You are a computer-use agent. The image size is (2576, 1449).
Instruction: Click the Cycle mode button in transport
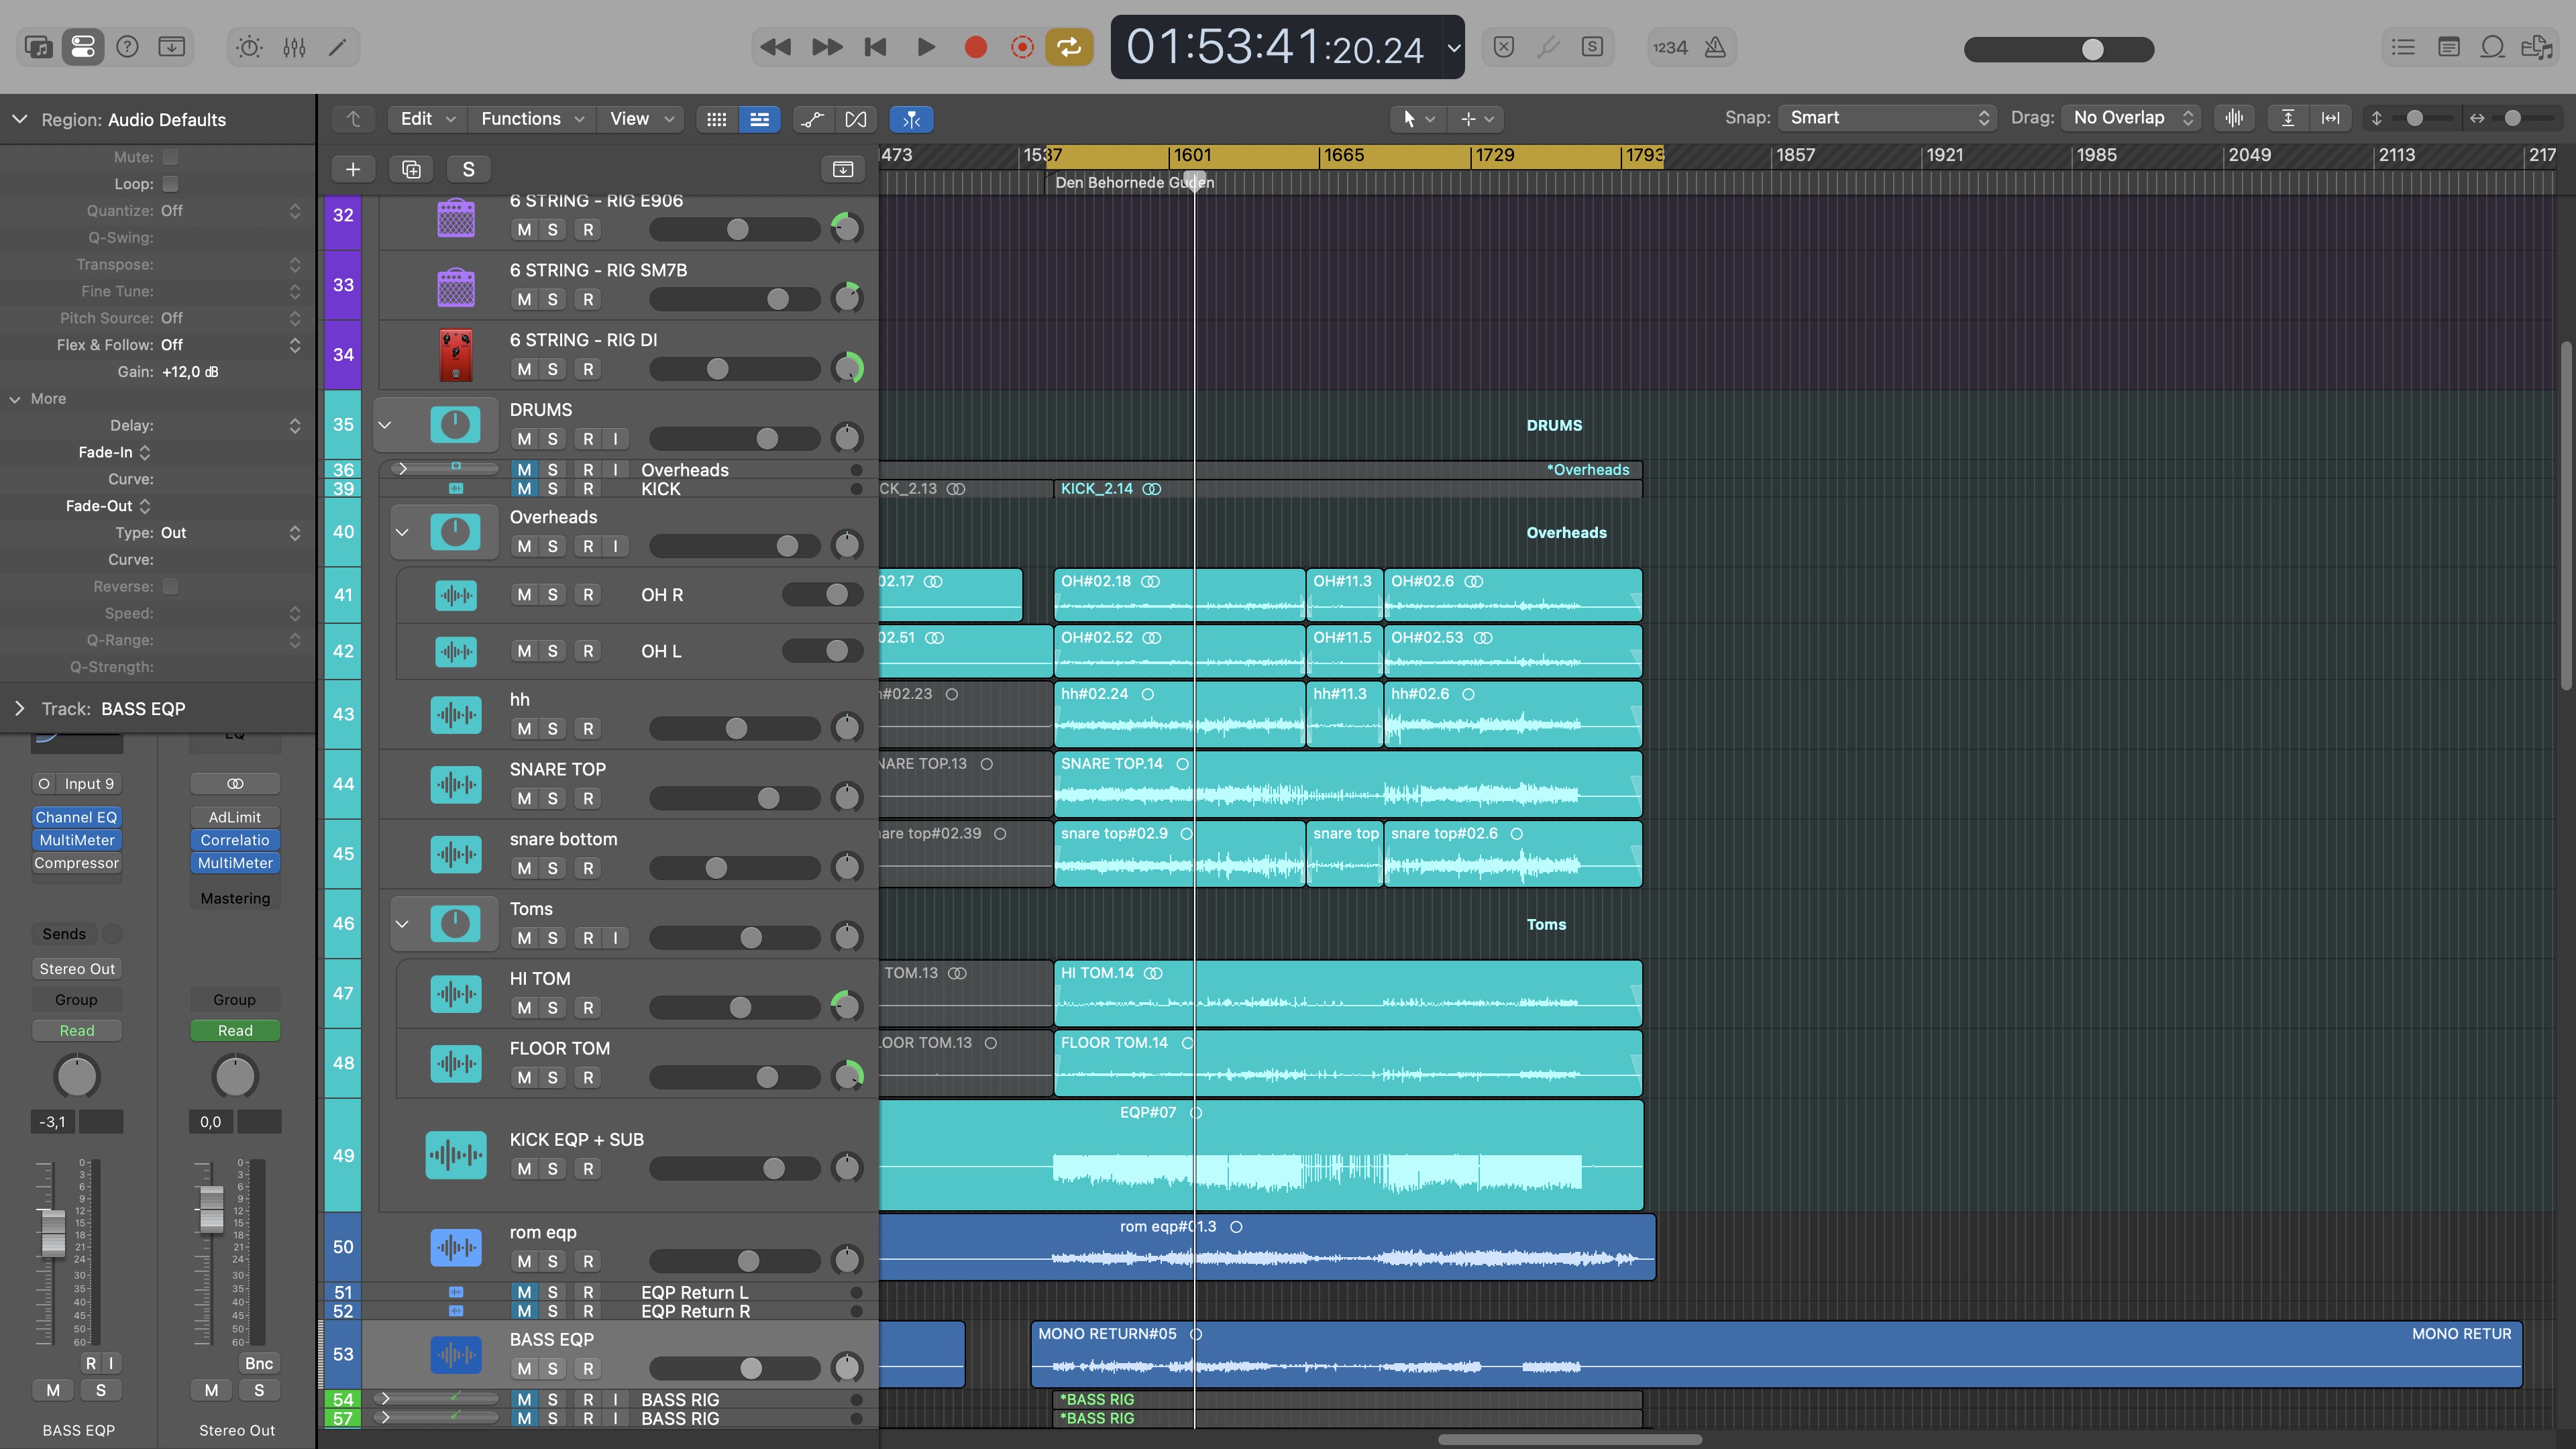click(x=1069, y=47)
